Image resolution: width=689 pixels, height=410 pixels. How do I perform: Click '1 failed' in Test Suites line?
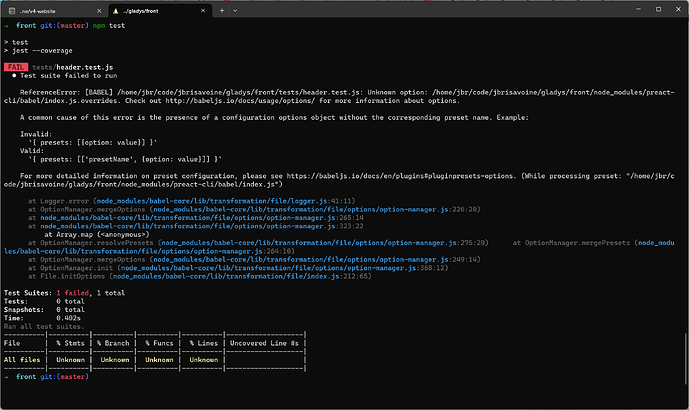[x=73, y=293]
